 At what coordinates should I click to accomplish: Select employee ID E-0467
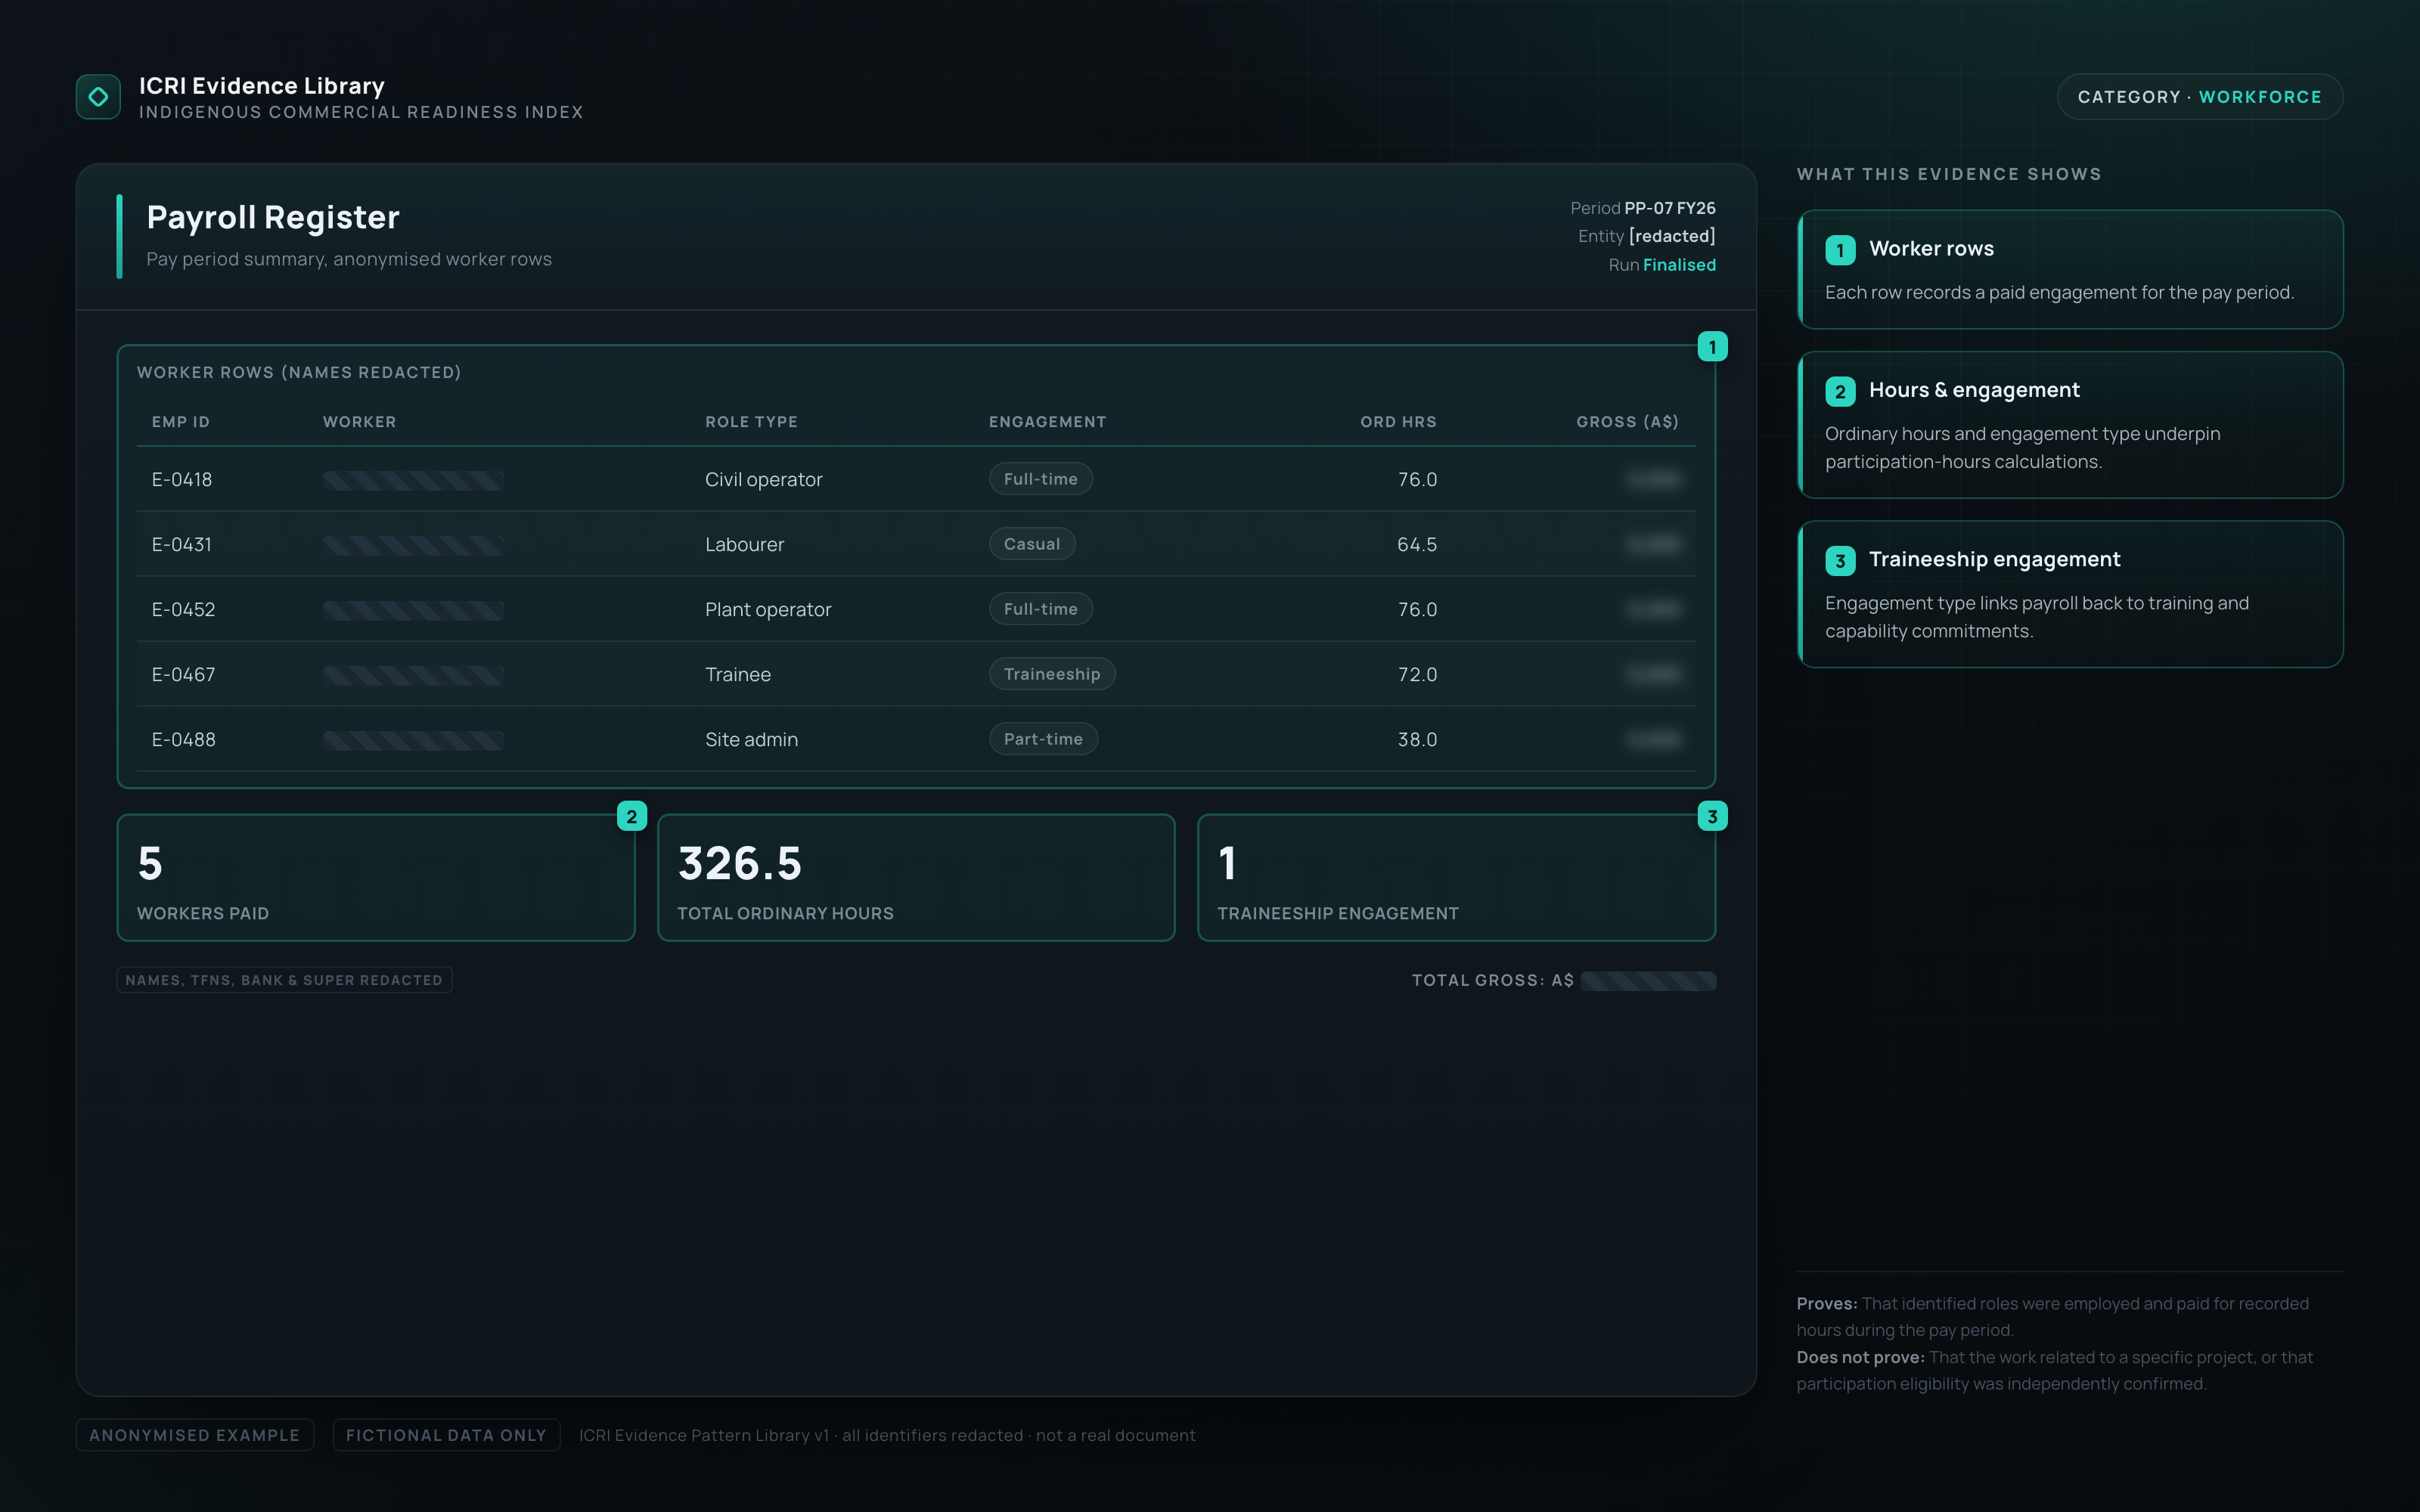tap(183, 674)
